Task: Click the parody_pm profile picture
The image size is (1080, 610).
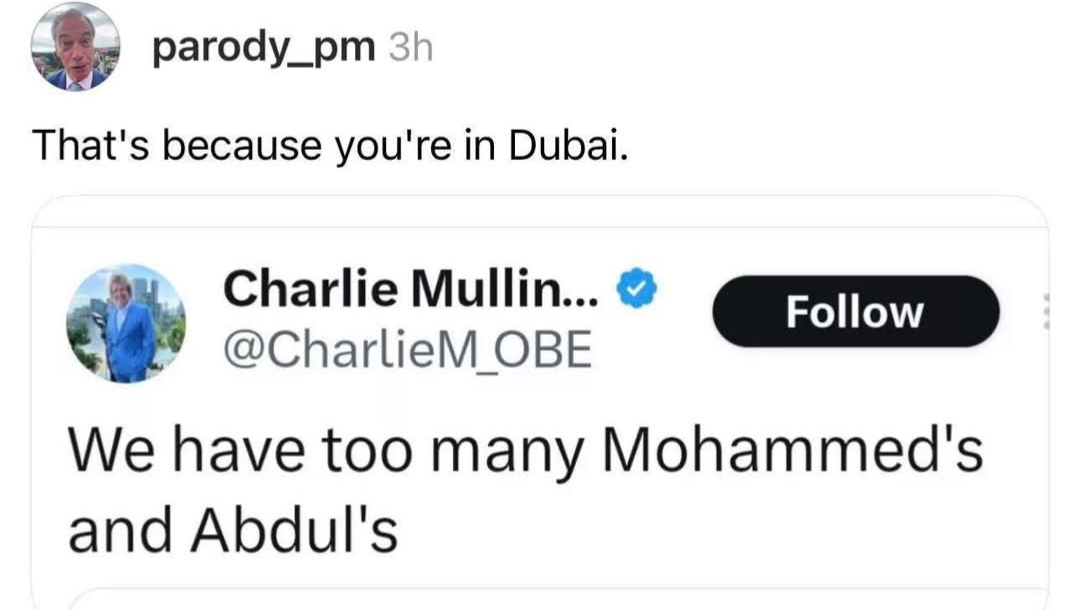Action: point(75,48)
